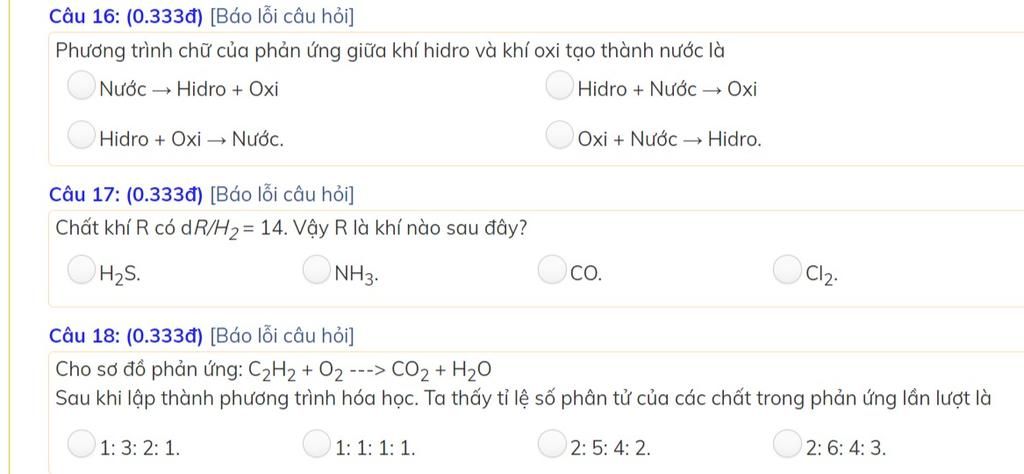Click the 'Câu 18: (0.333đ)' heading
Screen dimensions: 1024x474
127,336
